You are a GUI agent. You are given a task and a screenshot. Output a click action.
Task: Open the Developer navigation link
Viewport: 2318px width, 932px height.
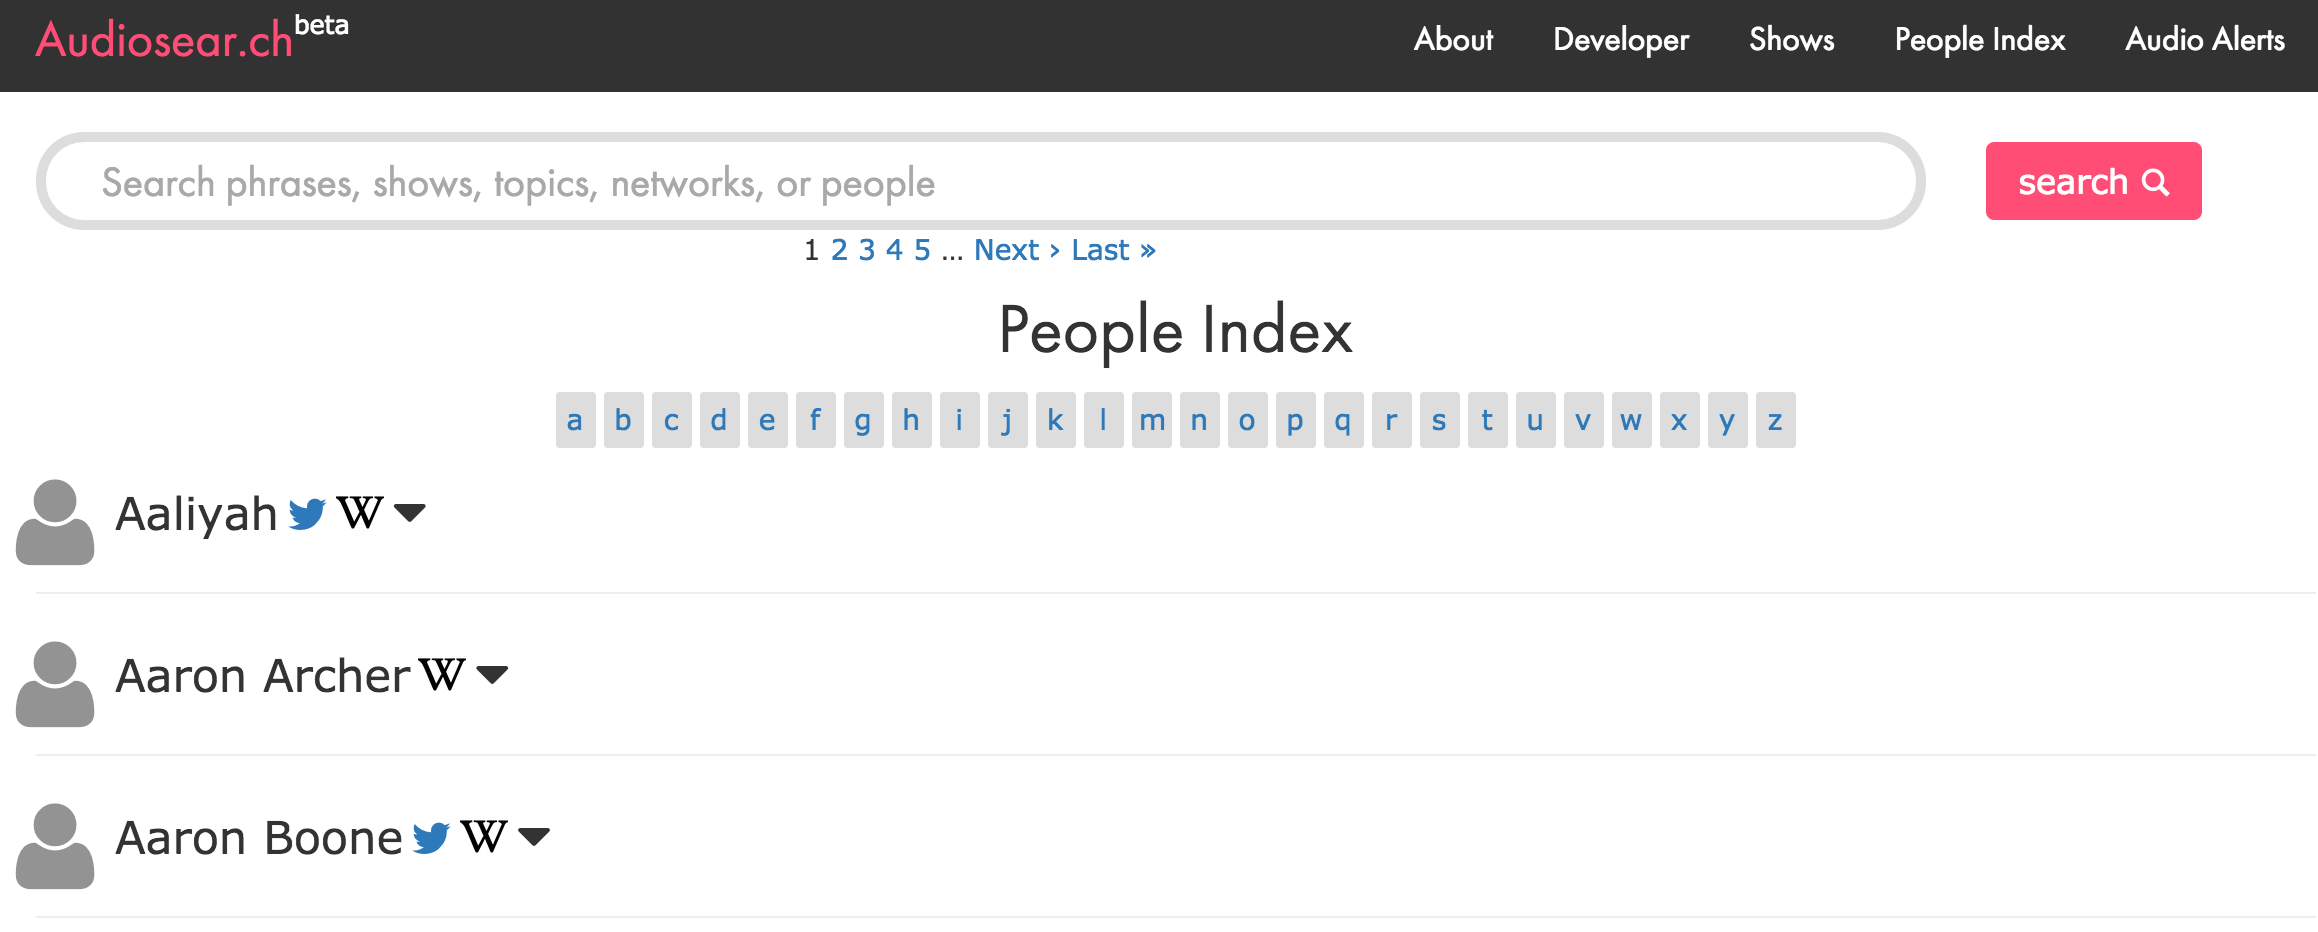click(1621, 40)
